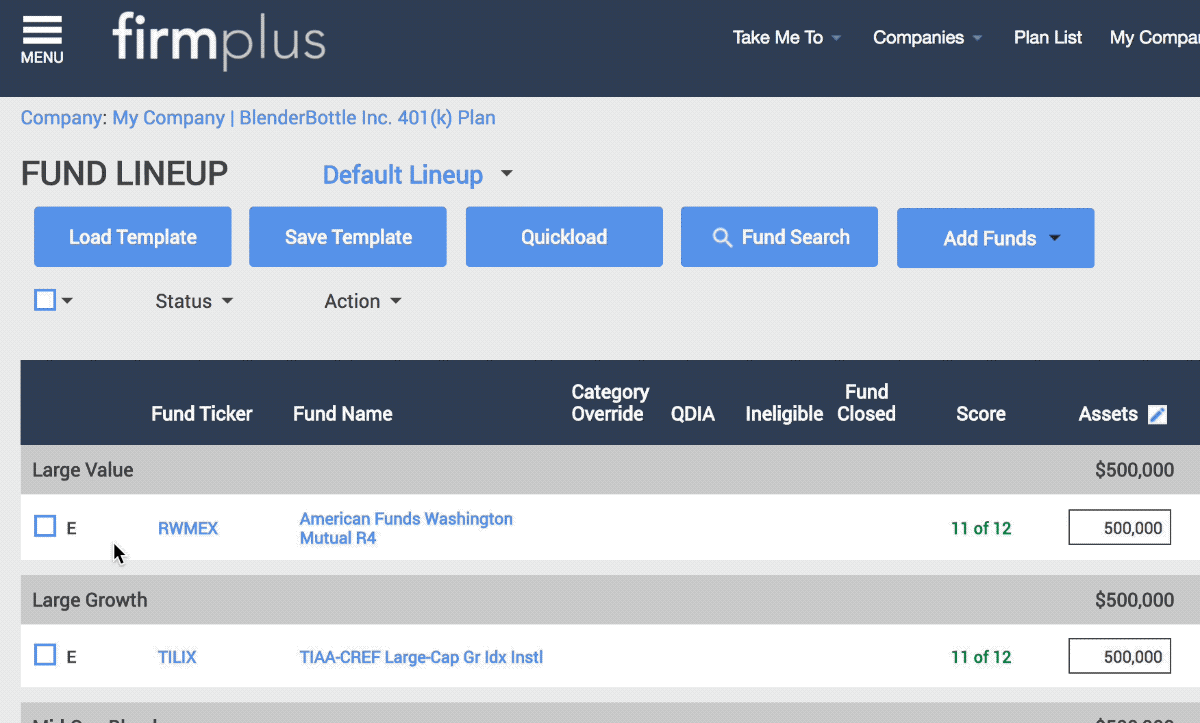Tick the select-all checkbox above the table
The image size is (1200, 723).
tap(45, 300)
